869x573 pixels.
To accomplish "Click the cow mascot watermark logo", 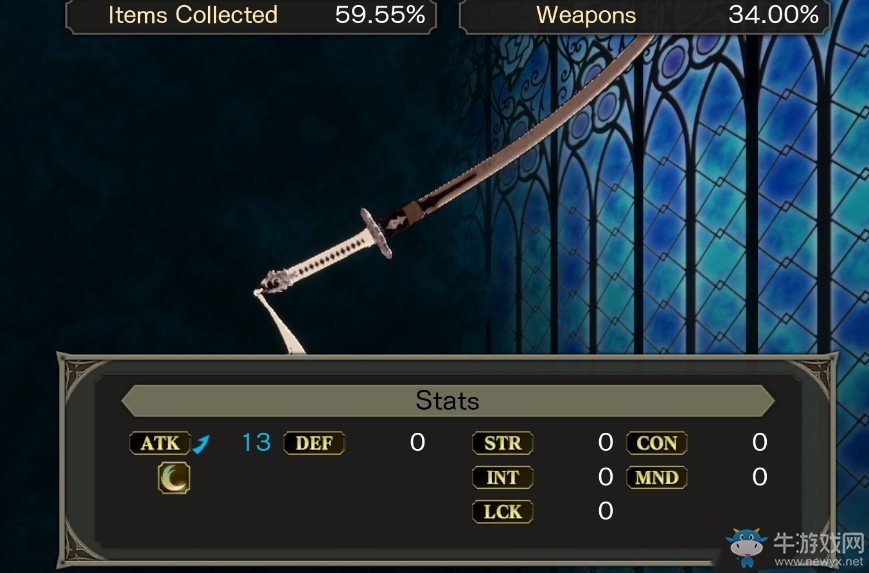I will (x=747, y=547).
